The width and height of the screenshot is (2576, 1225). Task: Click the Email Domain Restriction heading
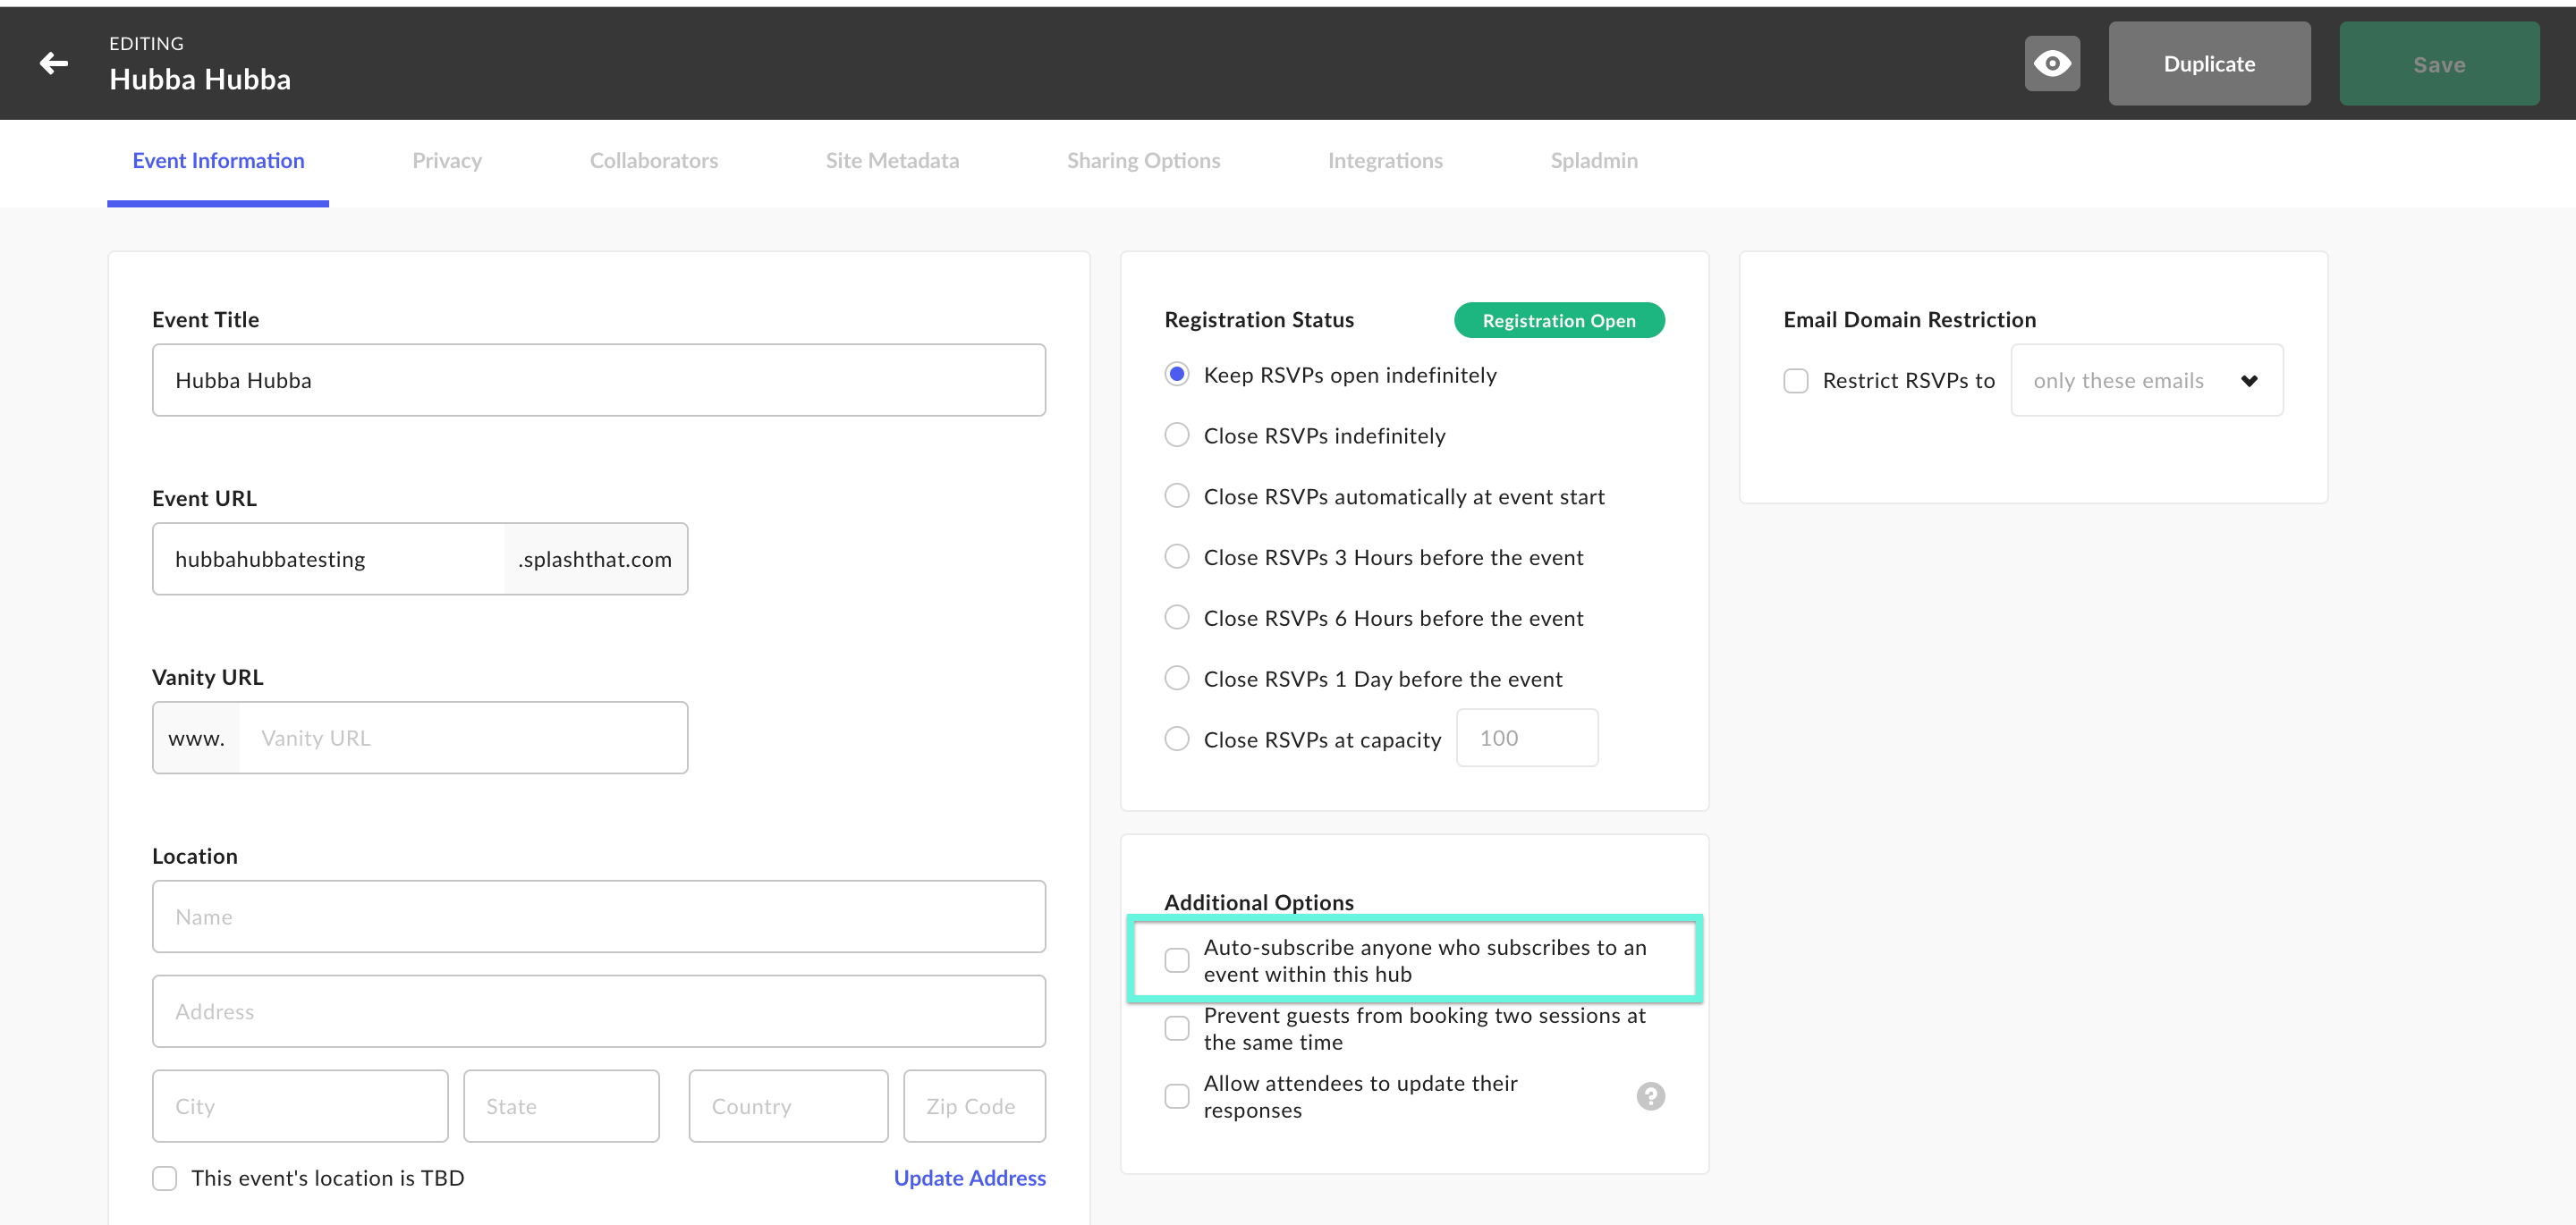[1909, 320]
